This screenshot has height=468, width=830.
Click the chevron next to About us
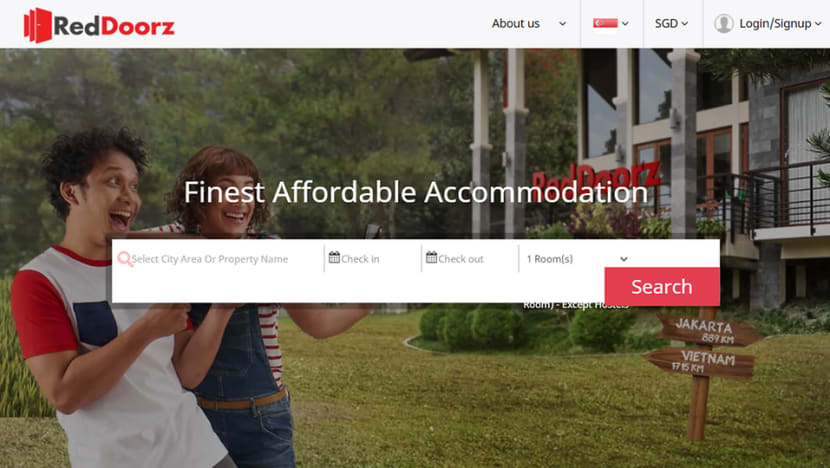563,24
